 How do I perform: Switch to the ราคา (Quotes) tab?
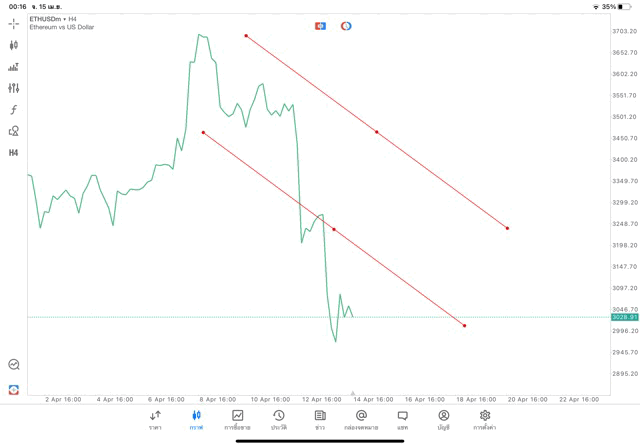pos(155,419)
